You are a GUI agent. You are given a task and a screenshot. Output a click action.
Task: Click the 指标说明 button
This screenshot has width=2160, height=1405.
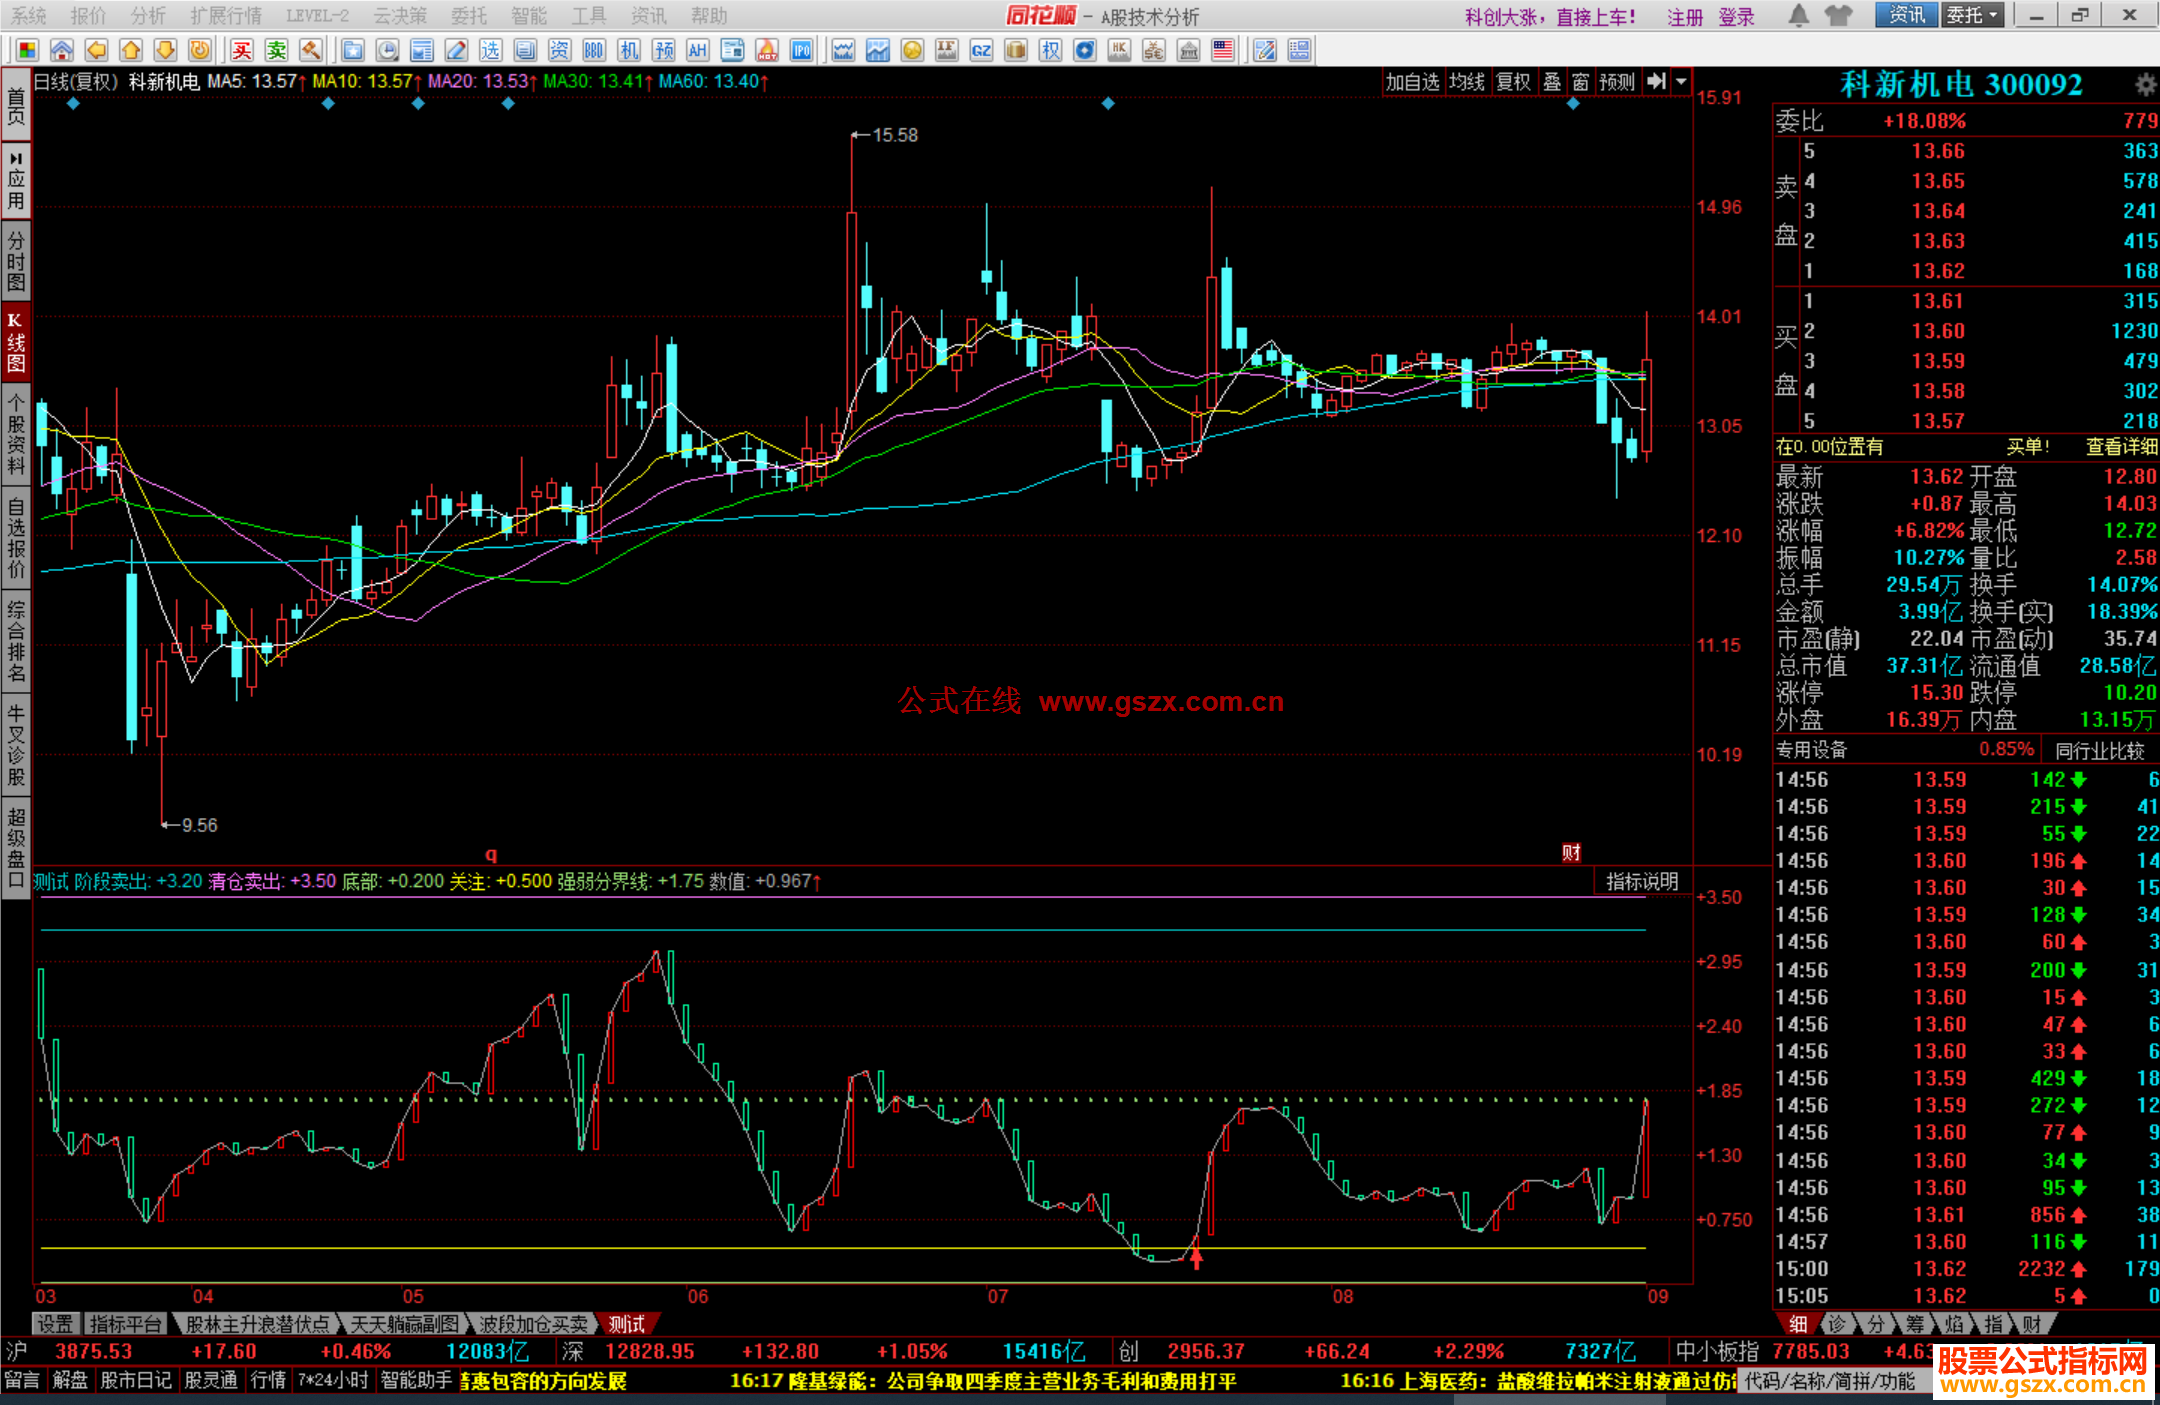(x=1642, y=881)
